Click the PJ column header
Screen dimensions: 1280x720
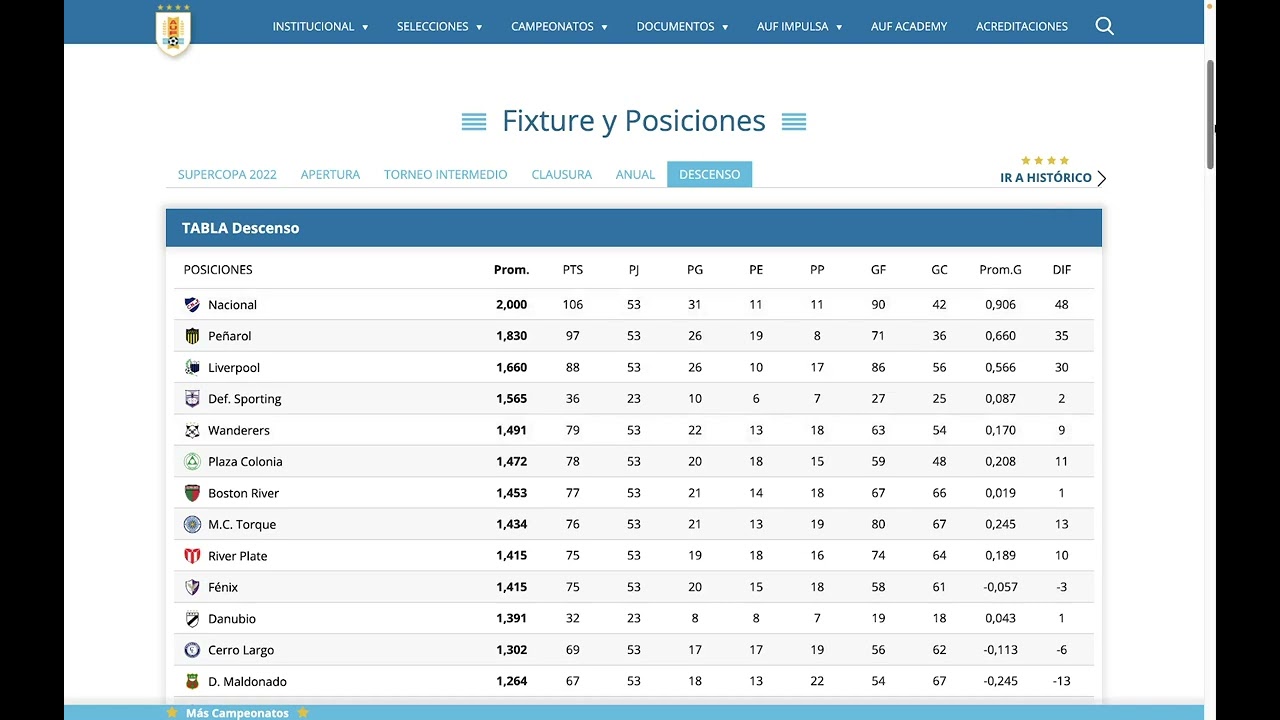point(634,270)
